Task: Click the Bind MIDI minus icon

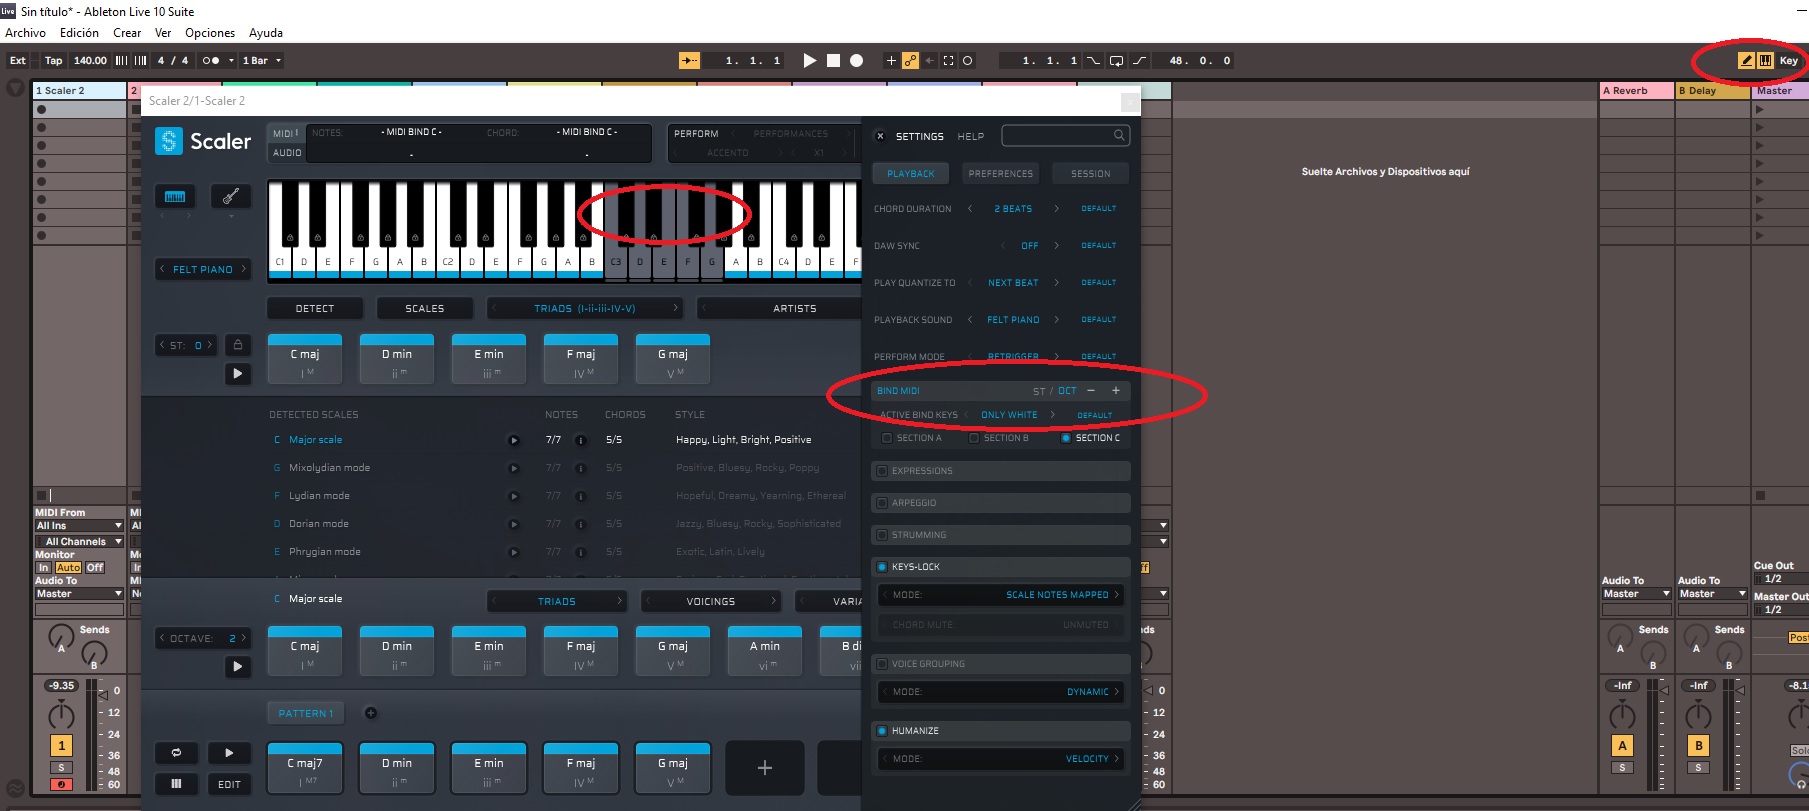Action: [x=1091, y=391]
